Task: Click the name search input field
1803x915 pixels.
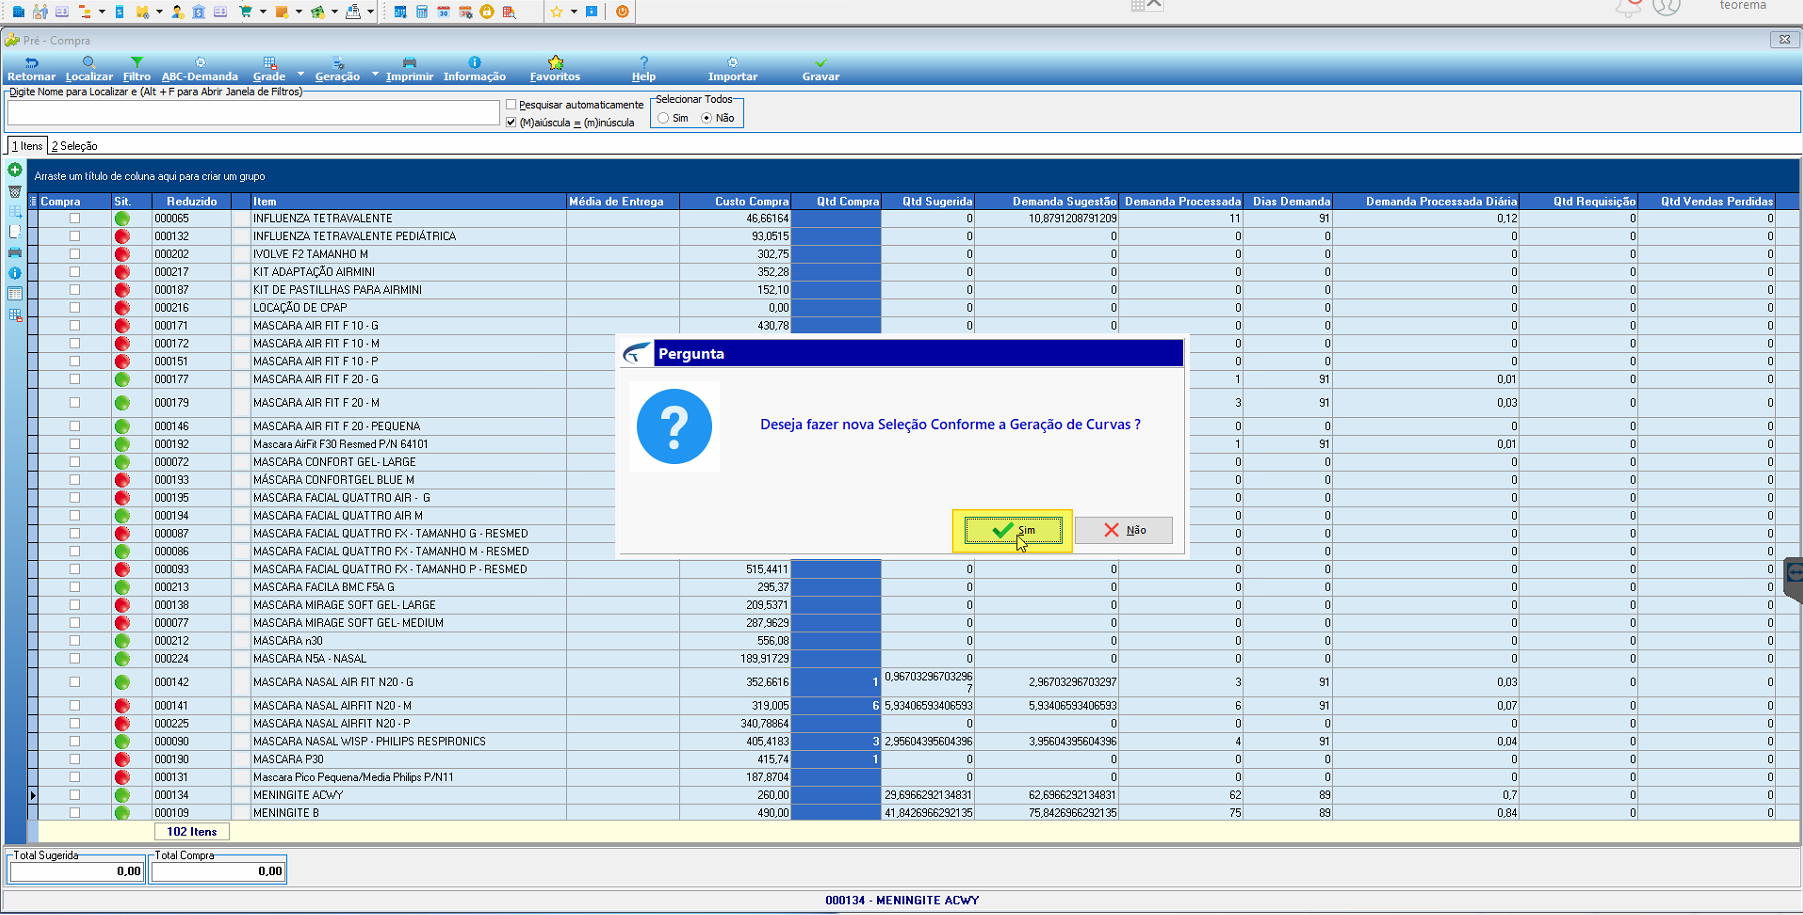Action: pyautogui.click(x=253, y=112)
